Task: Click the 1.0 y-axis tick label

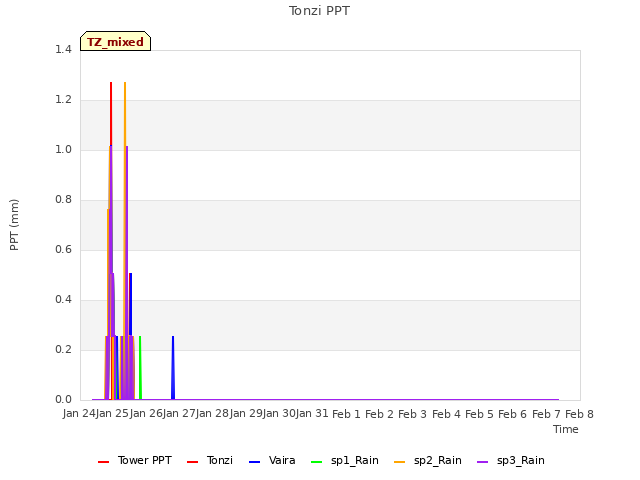Action: point(63,149)
